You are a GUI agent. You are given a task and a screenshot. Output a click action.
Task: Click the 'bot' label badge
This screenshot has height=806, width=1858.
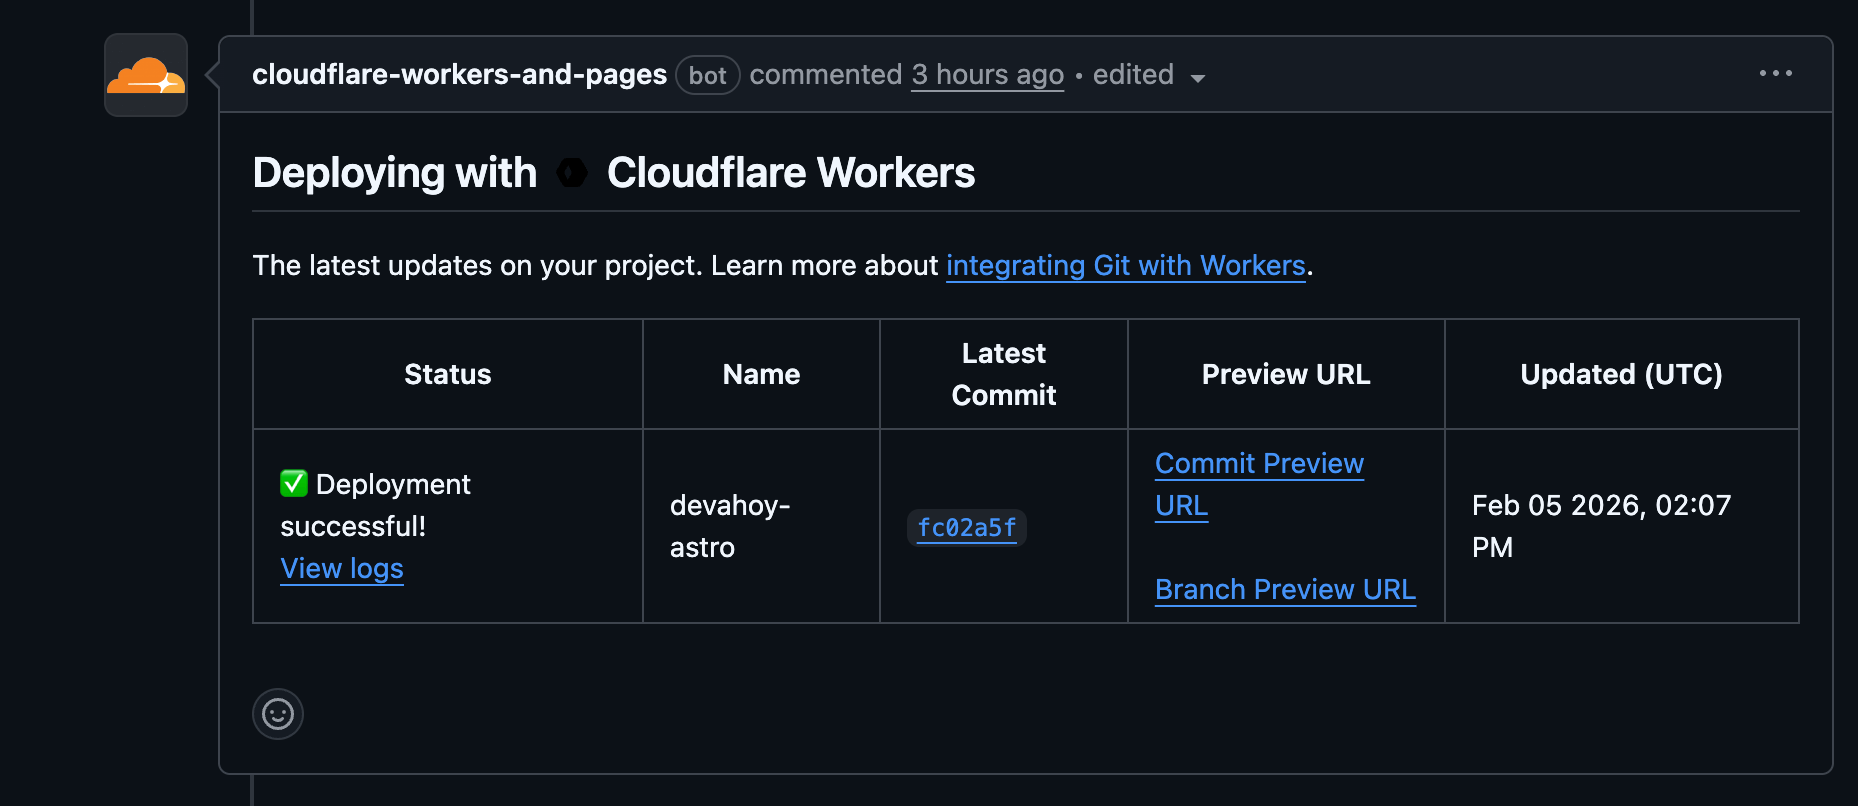[x=708, y=76]
